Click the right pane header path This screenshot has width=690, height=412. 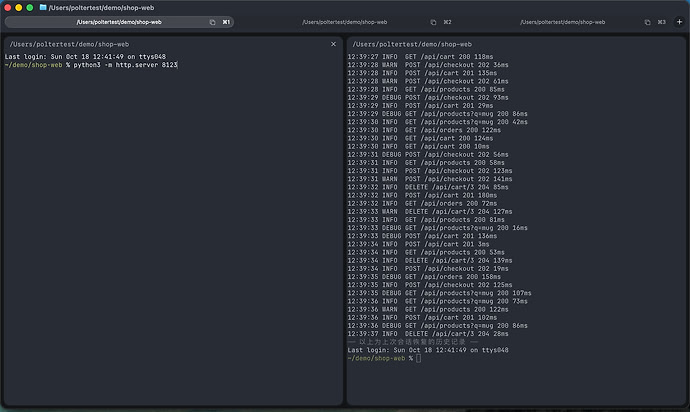pos(412,44)
